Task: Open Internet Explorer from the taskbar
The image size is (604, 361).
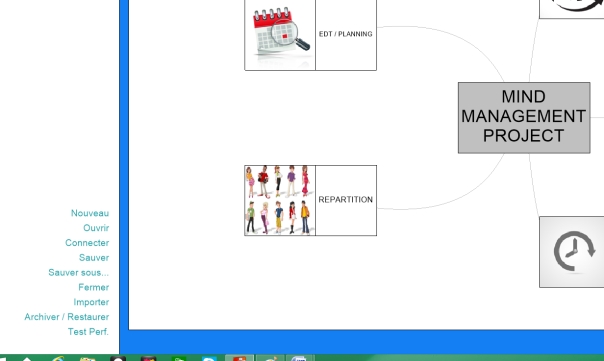Action: 58,359
